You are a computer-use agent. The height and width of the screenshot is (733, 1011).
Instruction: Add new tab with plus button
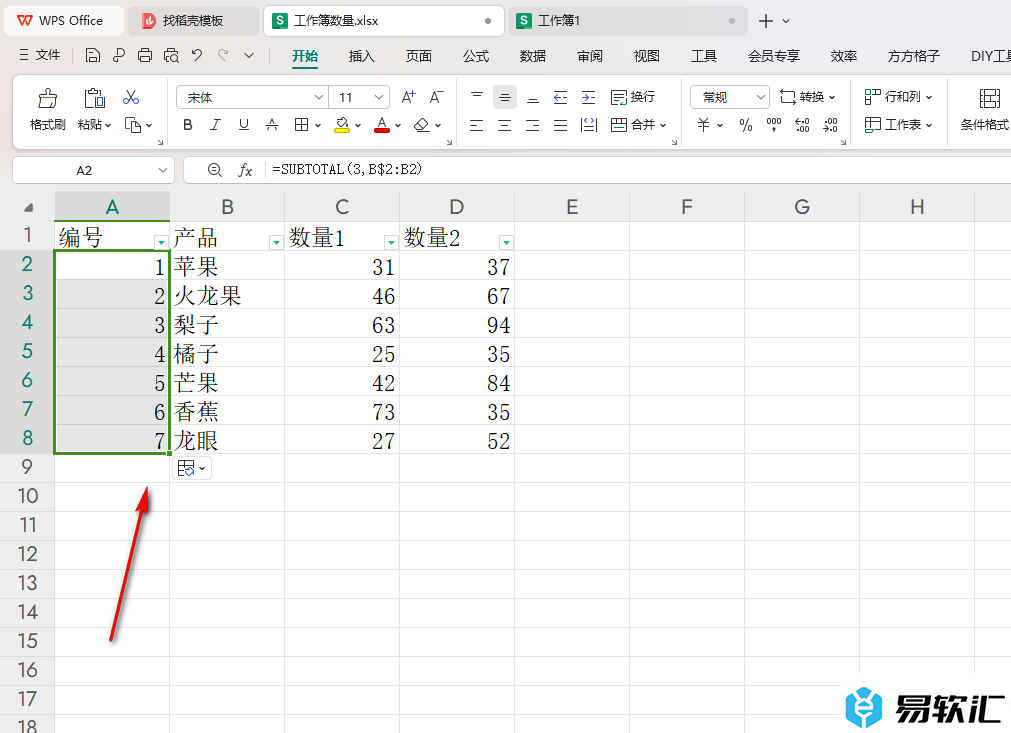tap(765, 21)
